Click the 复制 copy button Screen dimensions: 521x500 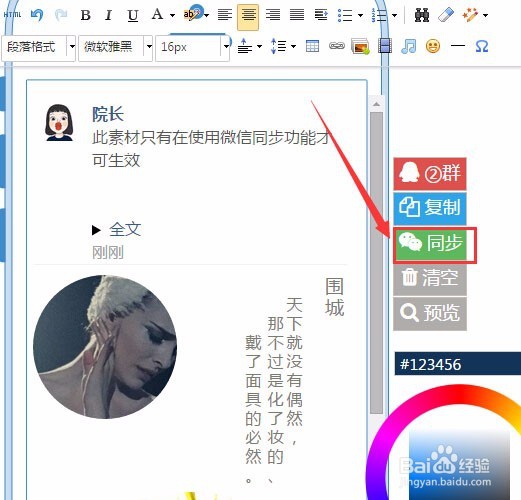(430, 208)
